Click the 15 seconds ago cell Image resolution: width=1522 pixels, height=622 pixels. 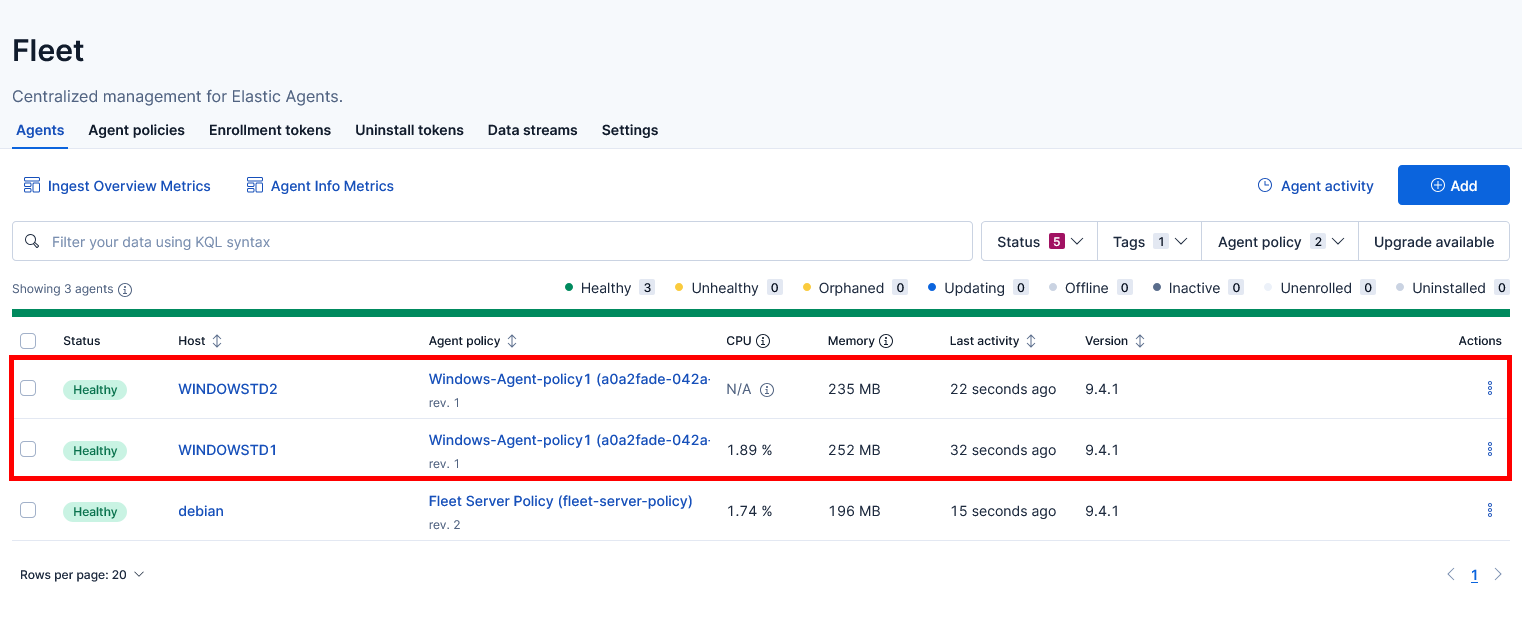coord(1003,511)
